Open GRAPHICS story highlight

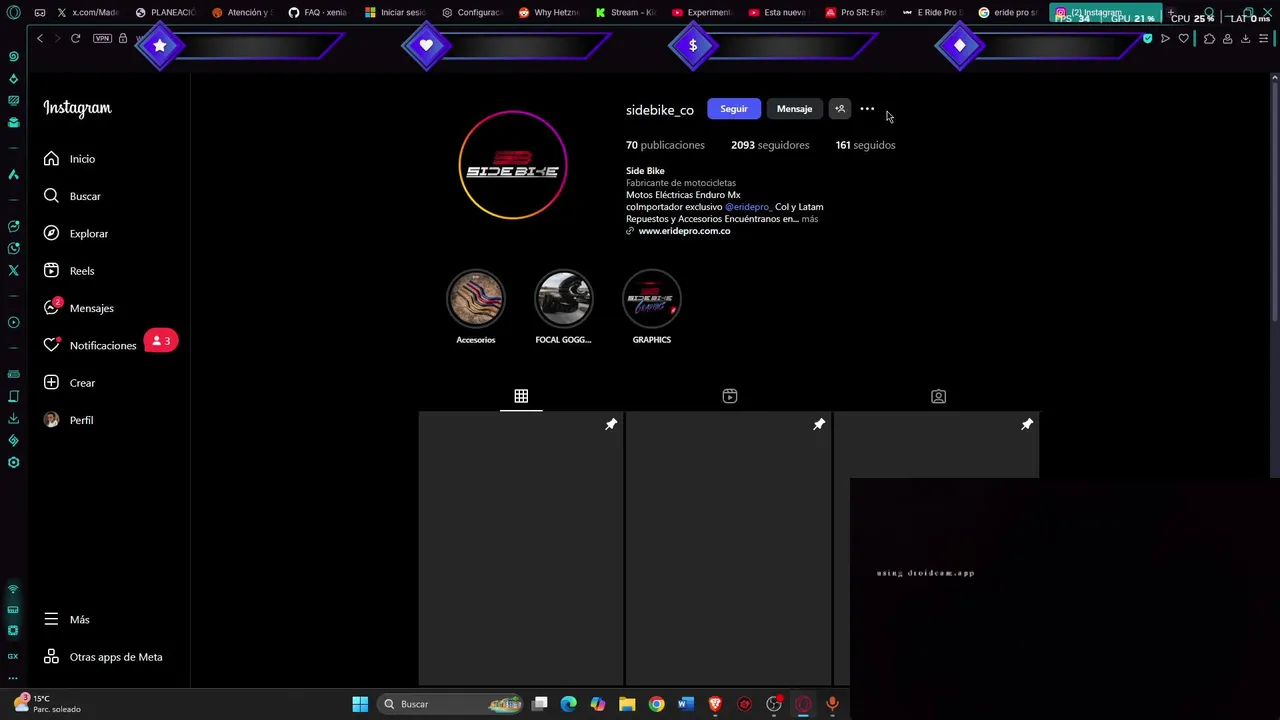(x=652, y=307)
